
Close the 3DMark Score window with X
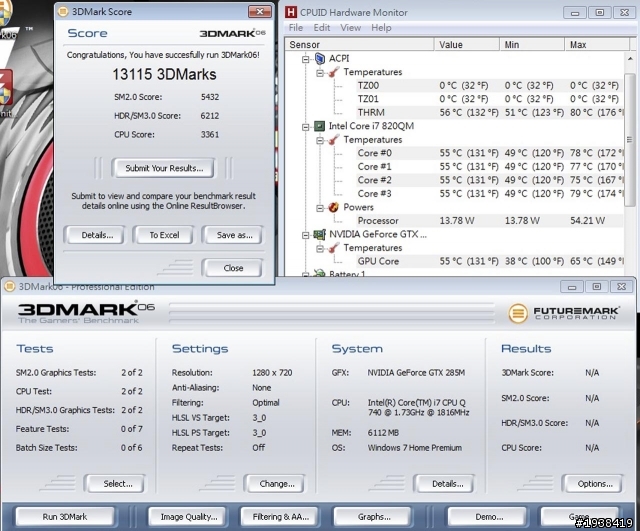click(x=260, y=11)
